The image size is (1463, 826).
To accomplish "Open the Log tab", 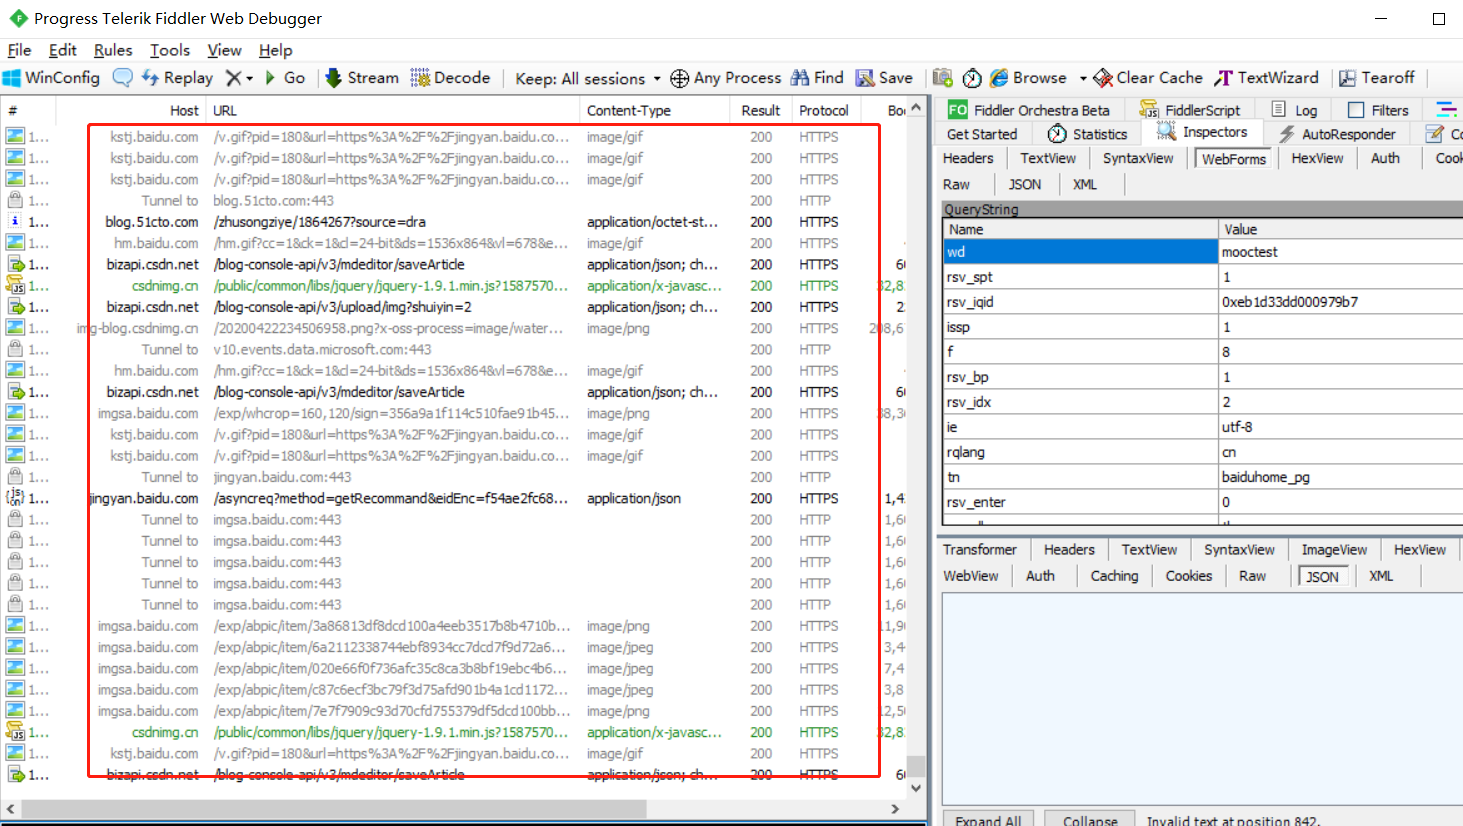I will [x=1294, y=110].
